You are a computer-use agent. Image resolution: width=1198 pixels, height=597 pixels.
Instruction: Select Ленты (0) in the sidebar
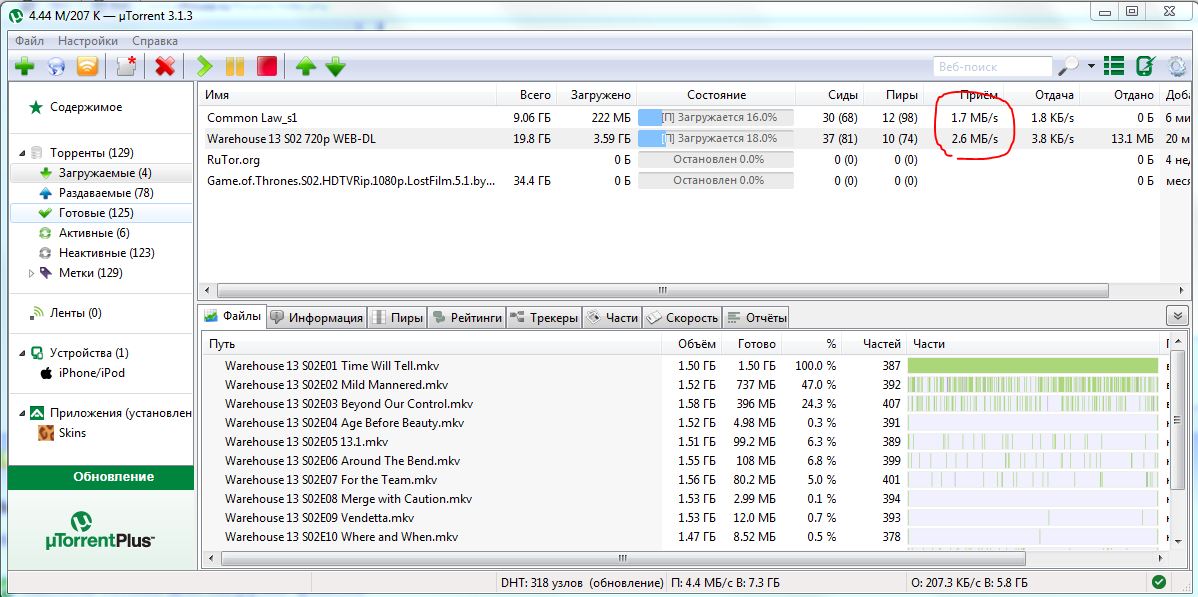pos(75,313)
